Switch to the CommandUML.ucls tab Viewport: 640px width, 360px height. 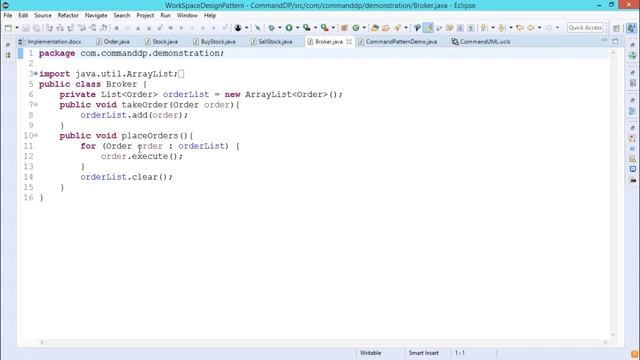coord(481,42)
